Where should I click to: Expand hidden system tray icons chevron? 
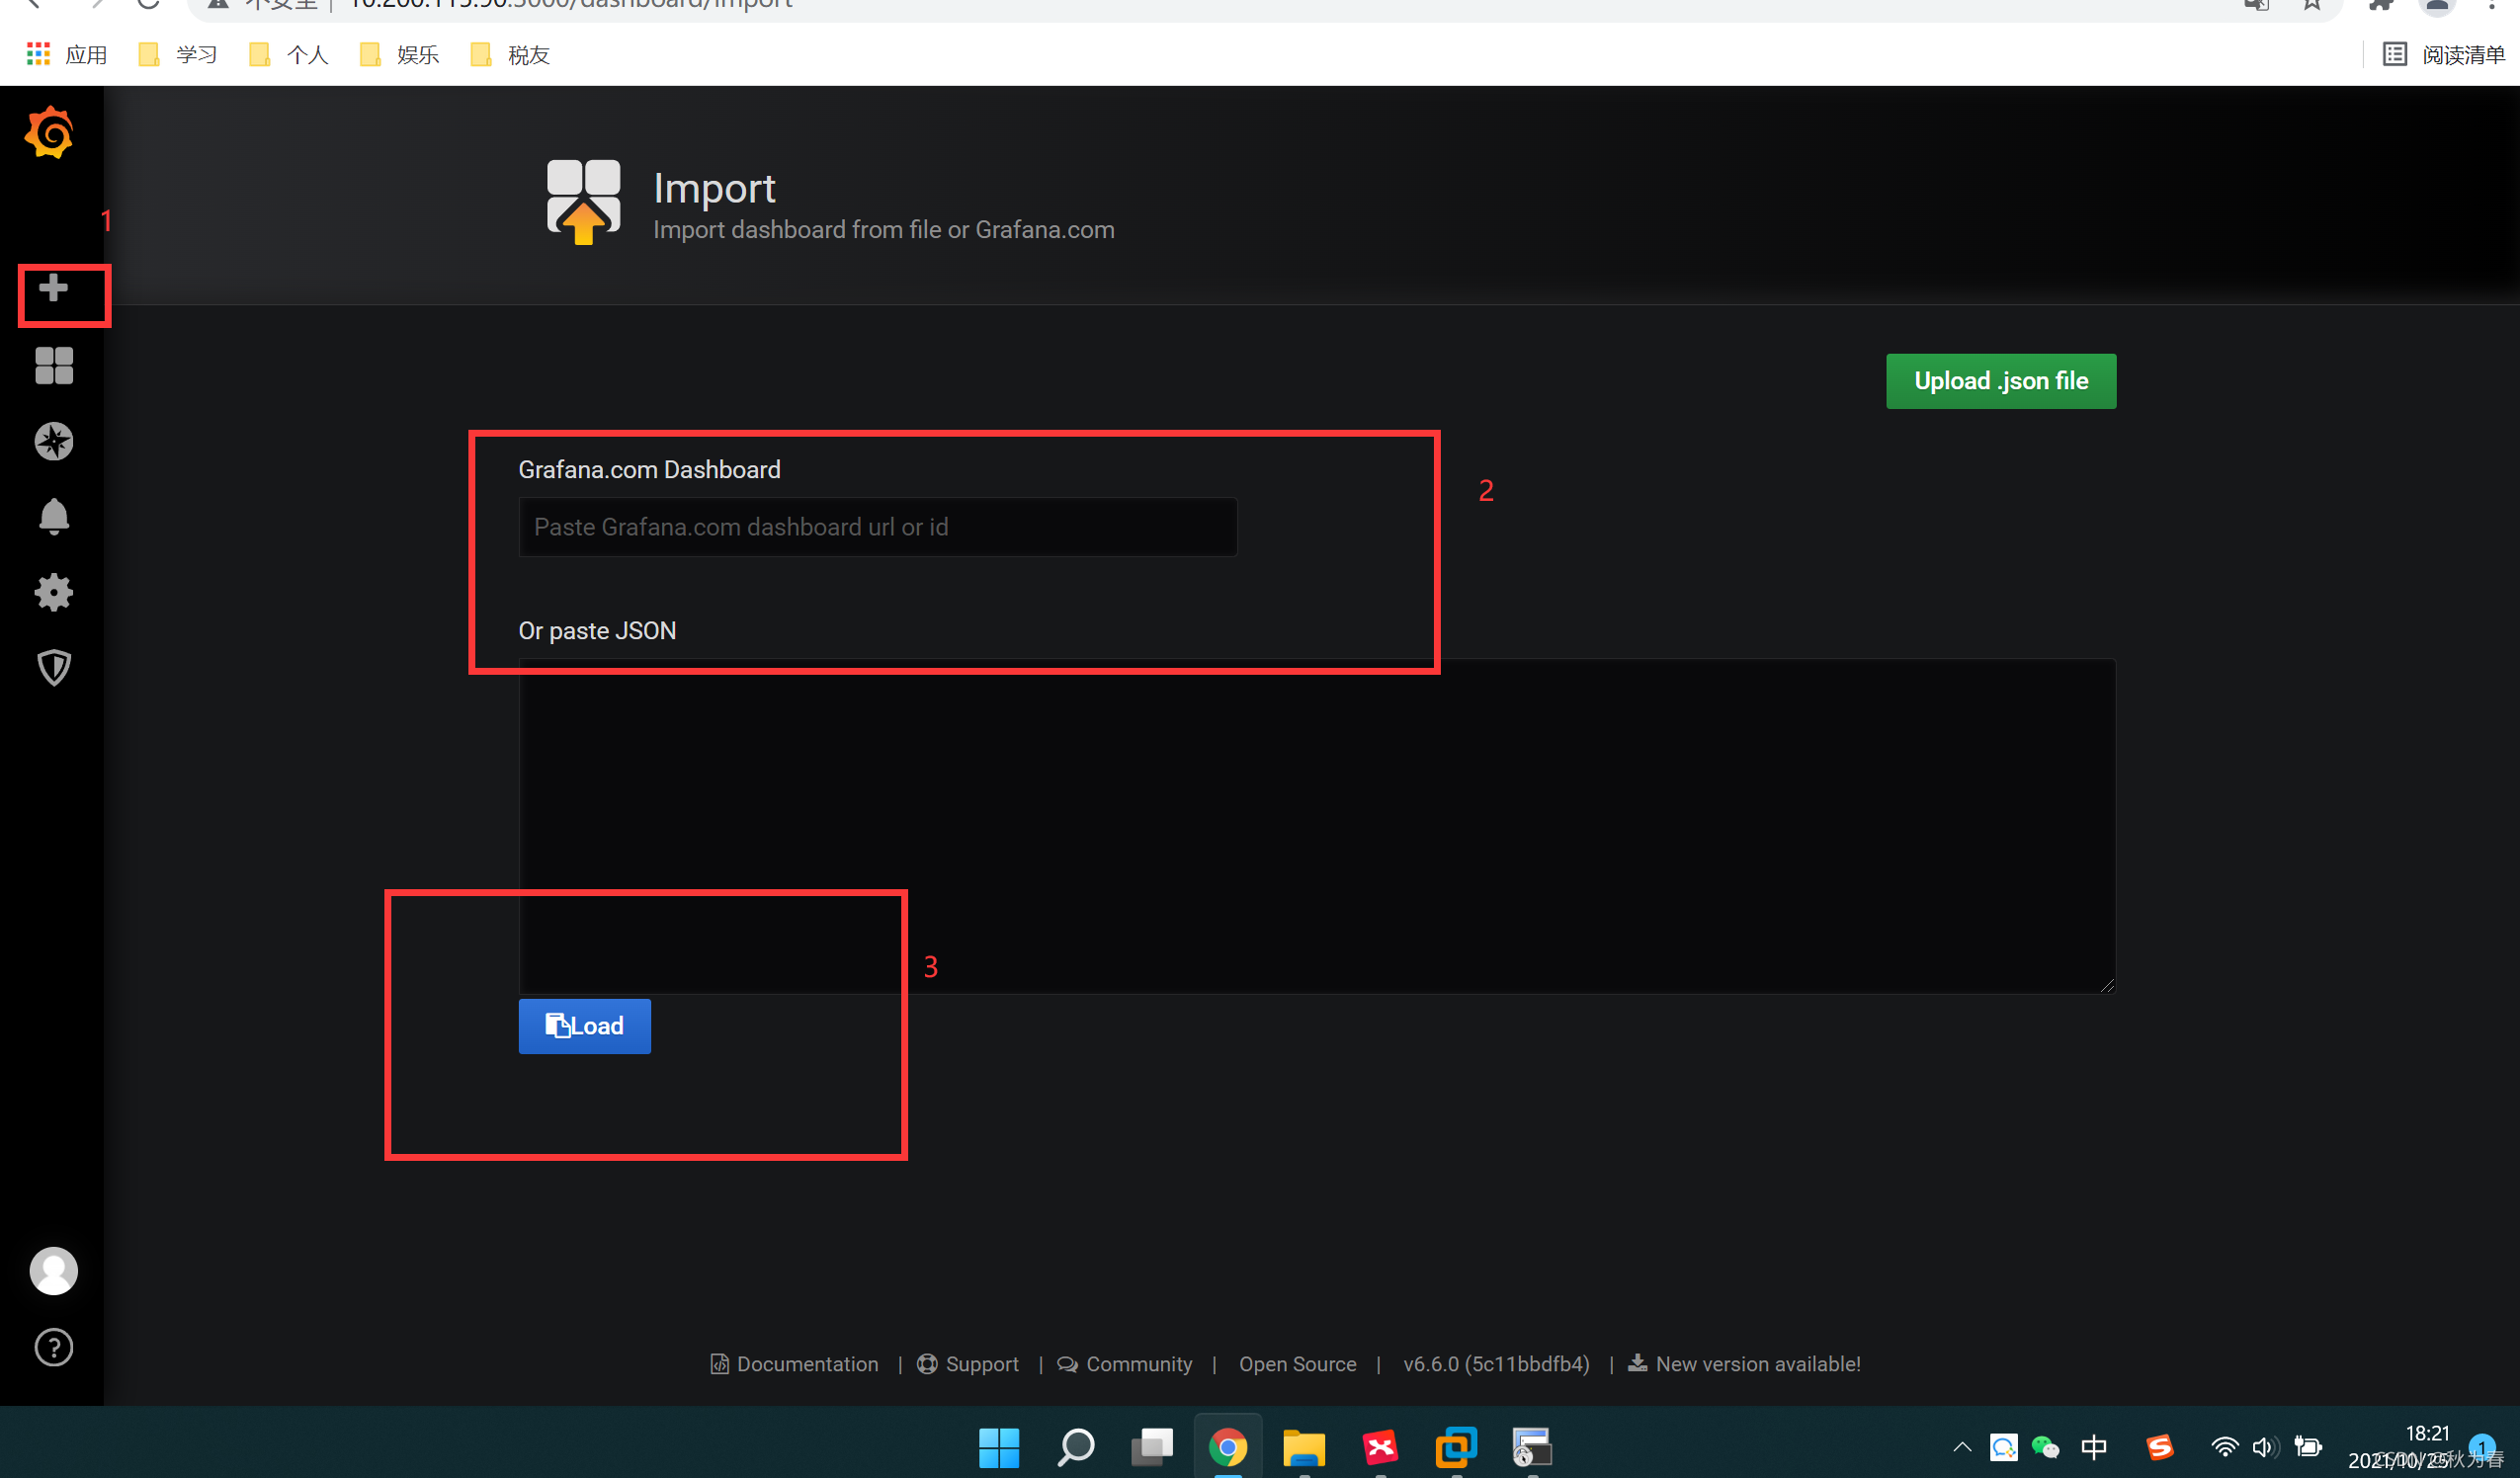tap(1961, 1447)
